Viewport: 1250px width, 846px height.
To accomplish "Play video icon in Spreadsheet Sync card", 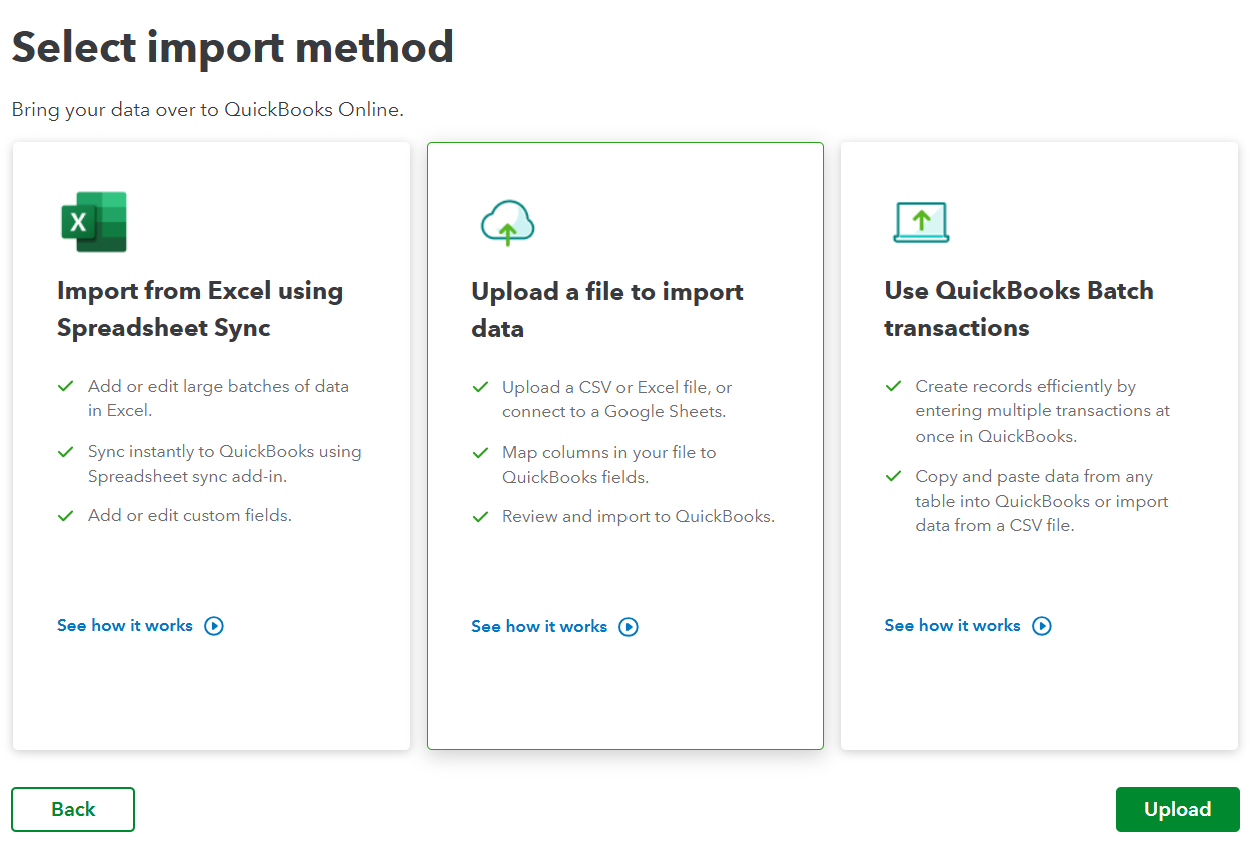I will pyautogui.click(x=214, y=626).
